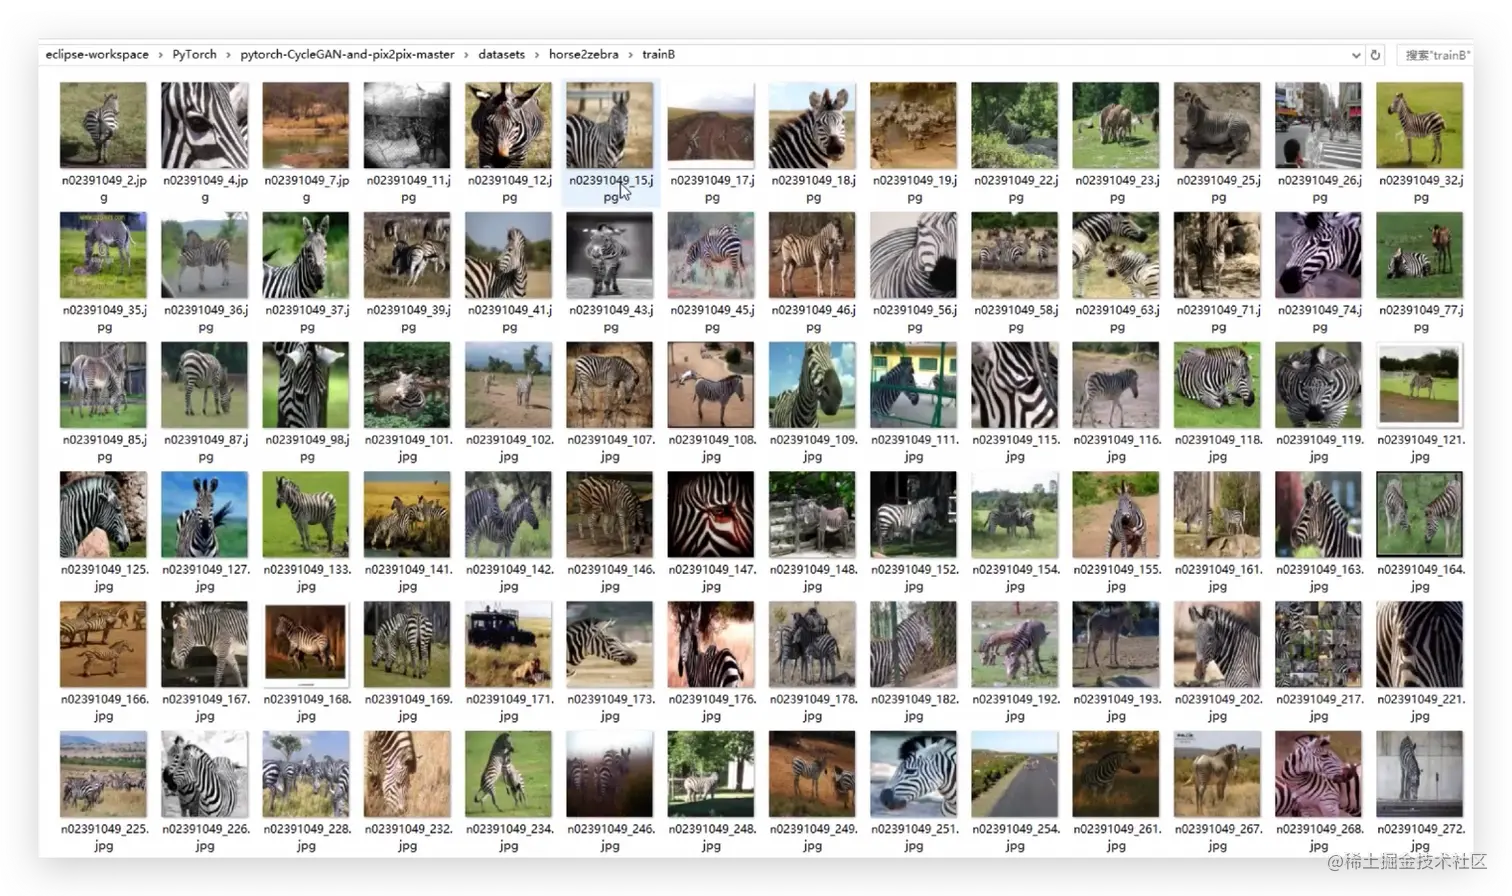1512x896 pixels.
Task: Select thumbnail n02391049_109.jpg
Action: [x=812, y=385]
